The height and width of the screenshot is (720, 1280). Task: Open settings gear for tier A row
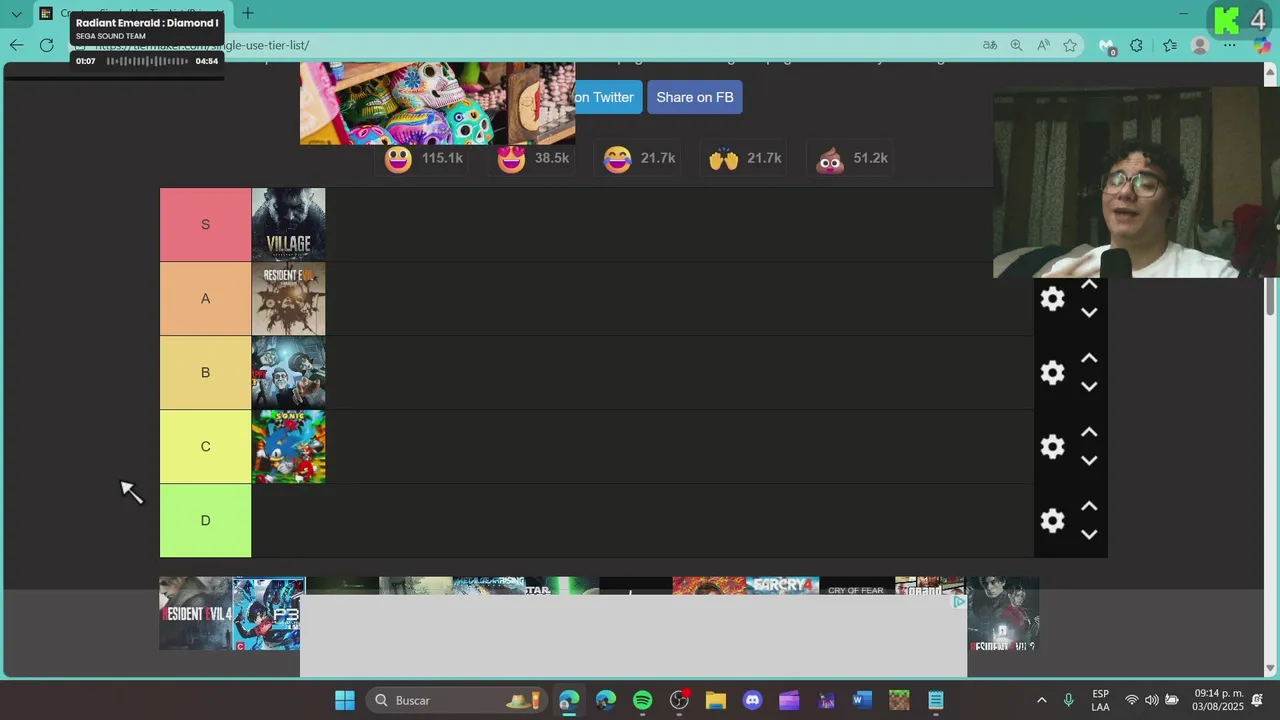[x=1052, y=299]
